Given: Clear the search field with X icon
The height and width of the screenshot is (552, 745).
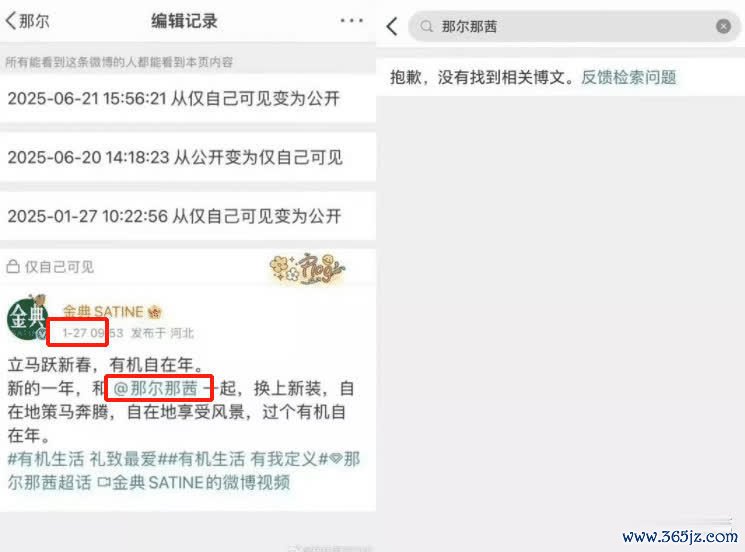Looking at the screenshot, I should coord(723,26).
